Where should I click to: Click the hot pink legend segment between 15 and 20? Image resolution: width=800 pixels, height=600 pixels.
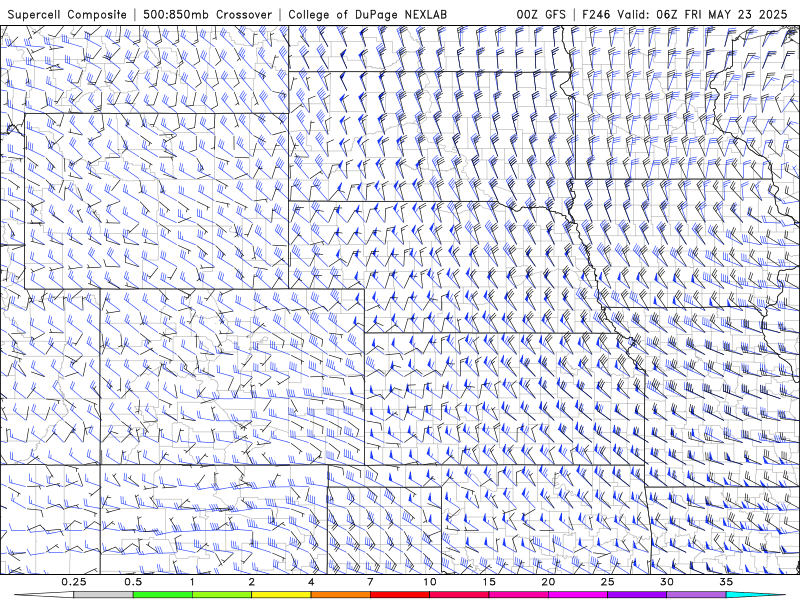tap(518, 595)
